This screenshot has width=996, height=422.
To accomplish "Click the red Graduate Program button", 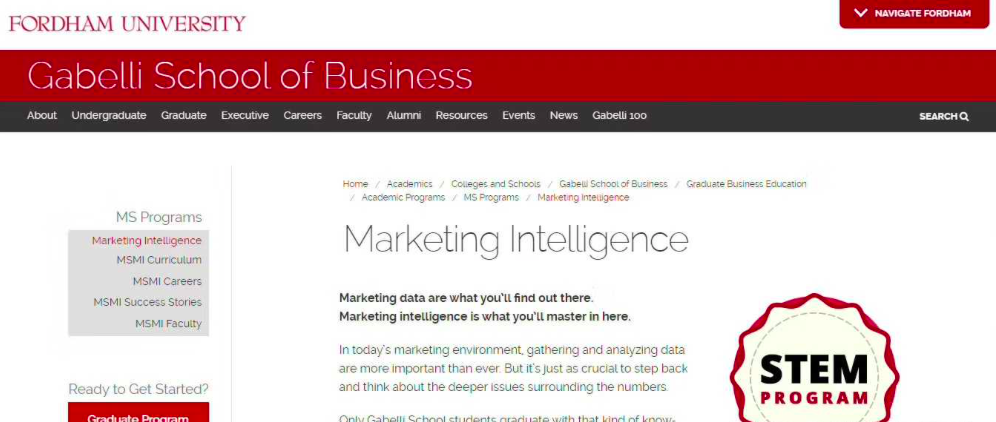I will [138, 414].
